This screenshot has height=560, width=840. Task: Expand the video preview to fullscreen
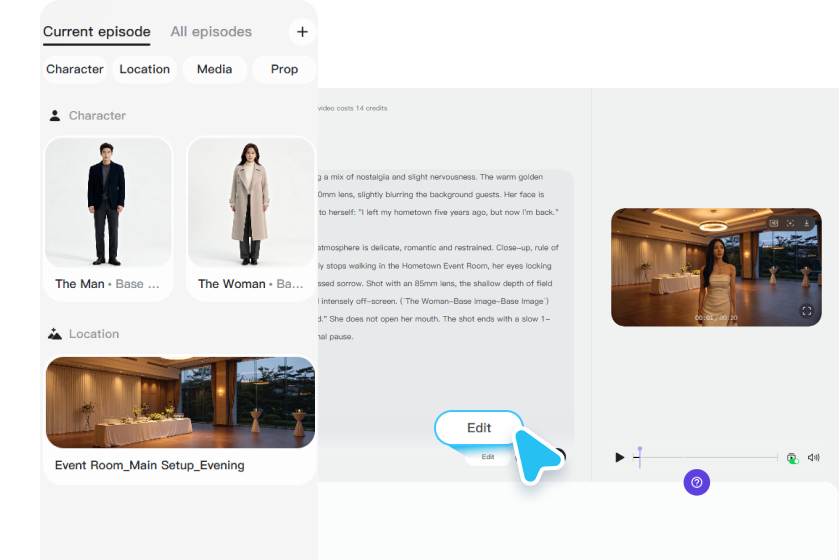point(807,311)
